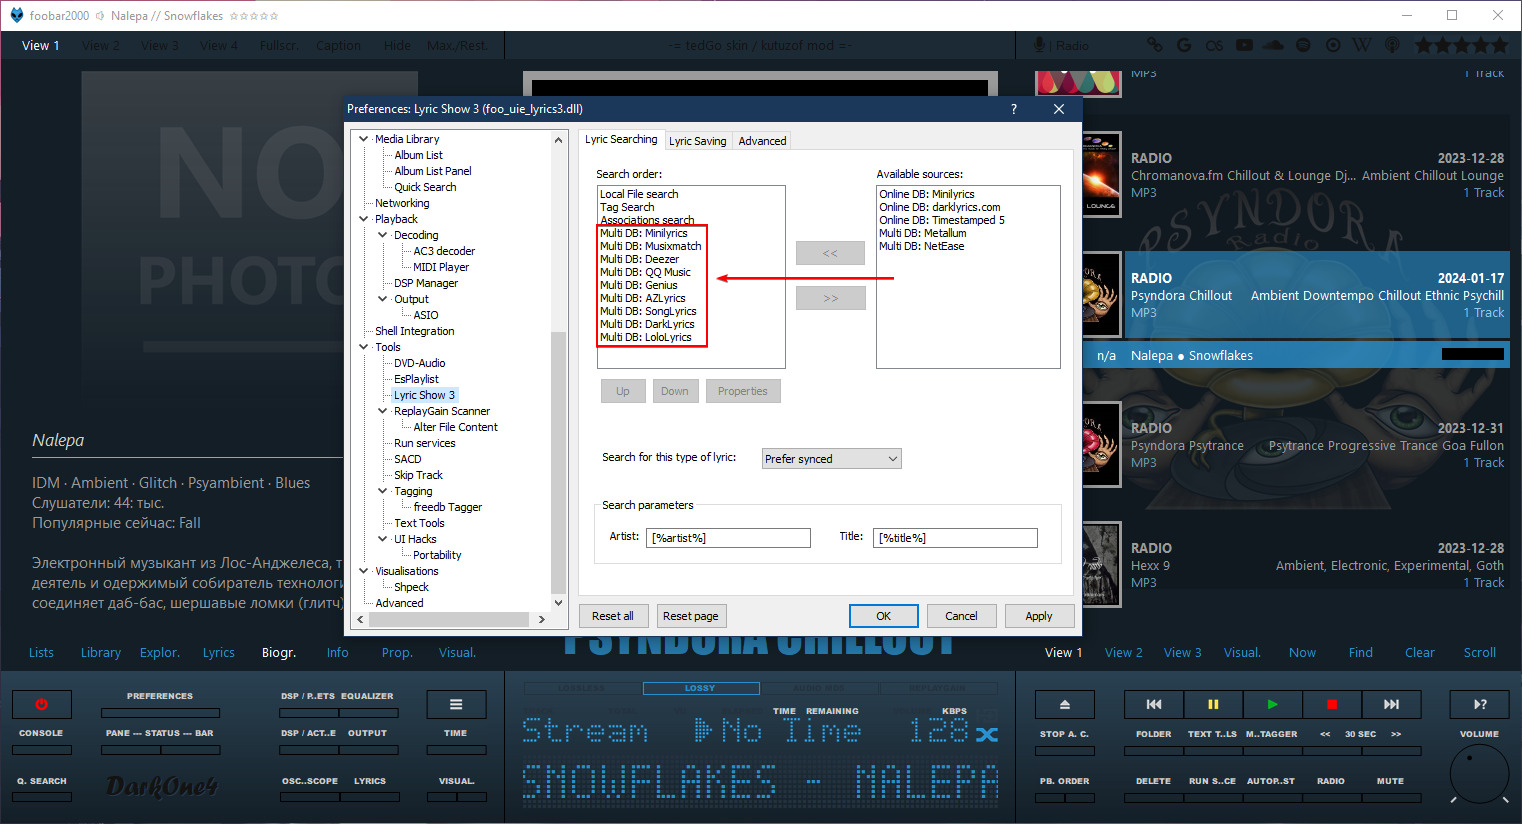
Task: Collapse the Decoding tree node
Action: (383, 235)
